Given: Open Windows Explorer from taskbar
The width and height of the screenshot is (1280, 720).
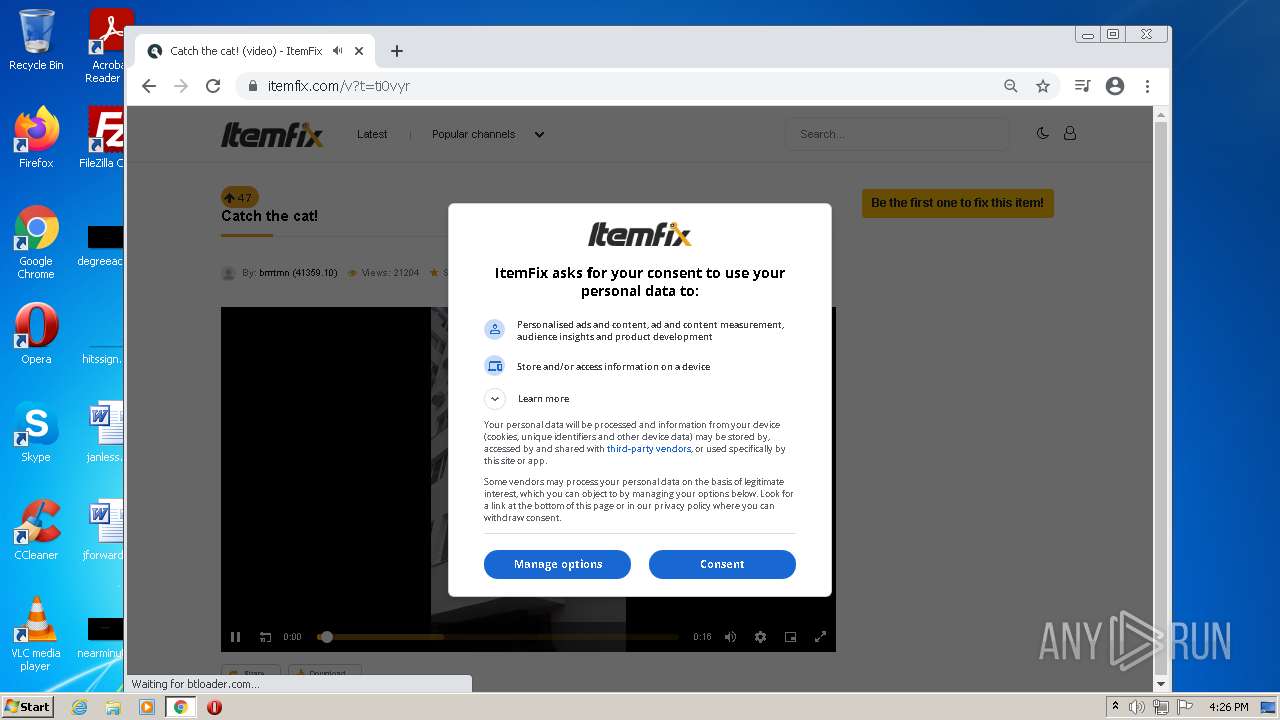Looking at the screenshot, I should click(x=113, y=707).
